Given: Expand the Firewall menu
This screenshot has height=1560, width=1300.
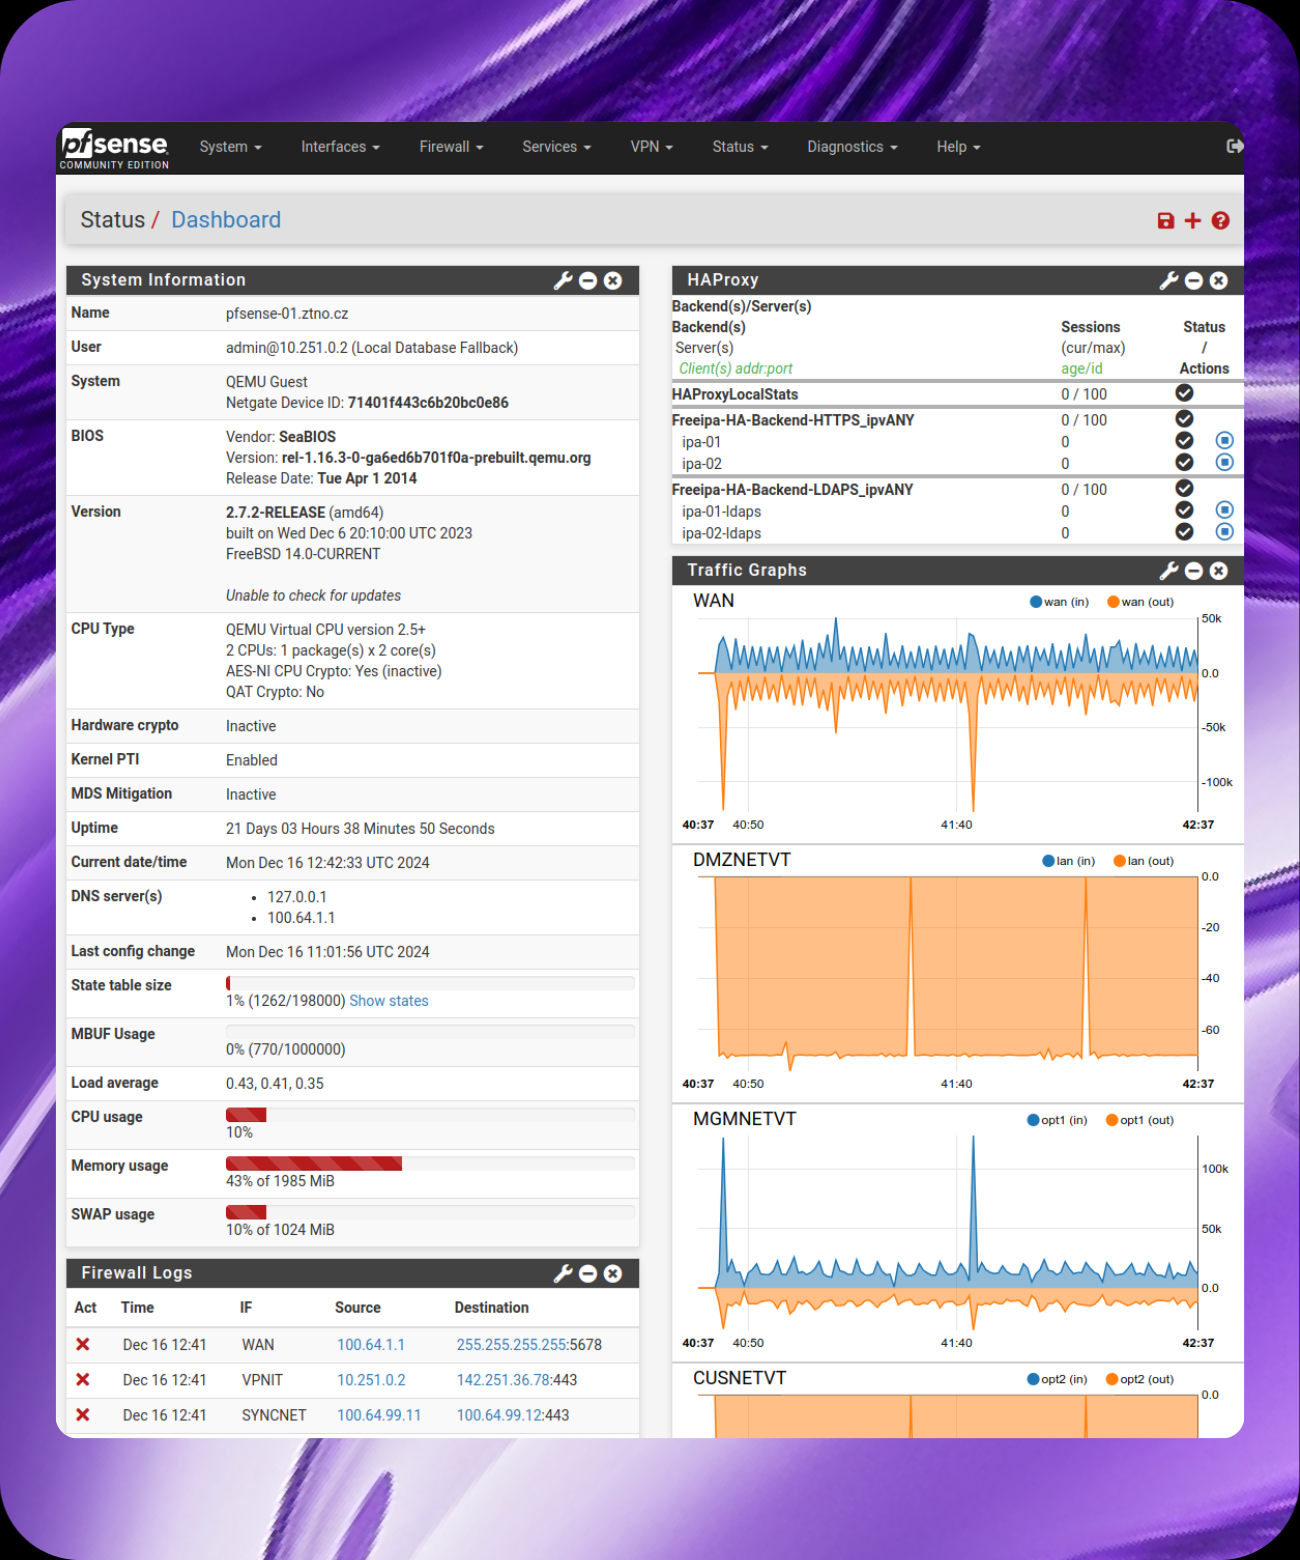Looking at the screenshot, I should click(451, 147).
